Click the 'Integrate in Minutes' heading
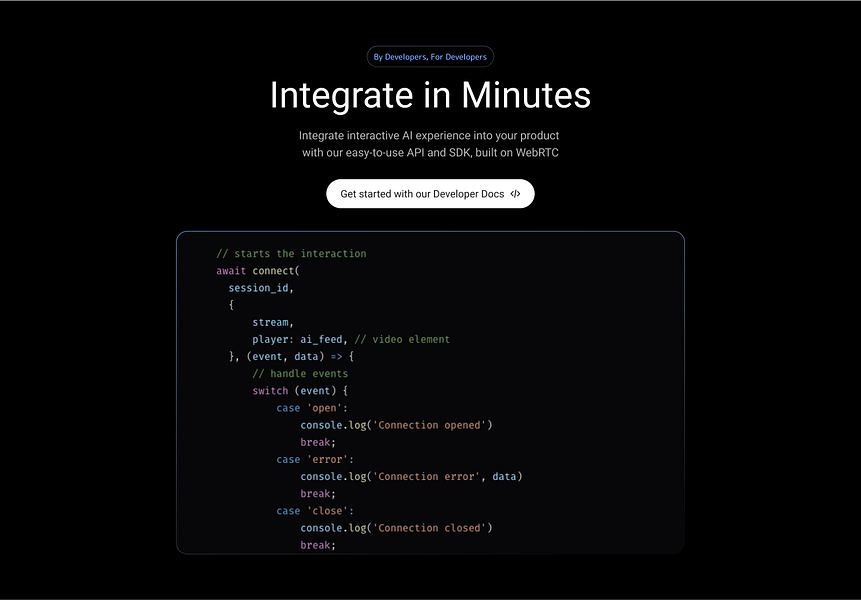 (430, 96)
